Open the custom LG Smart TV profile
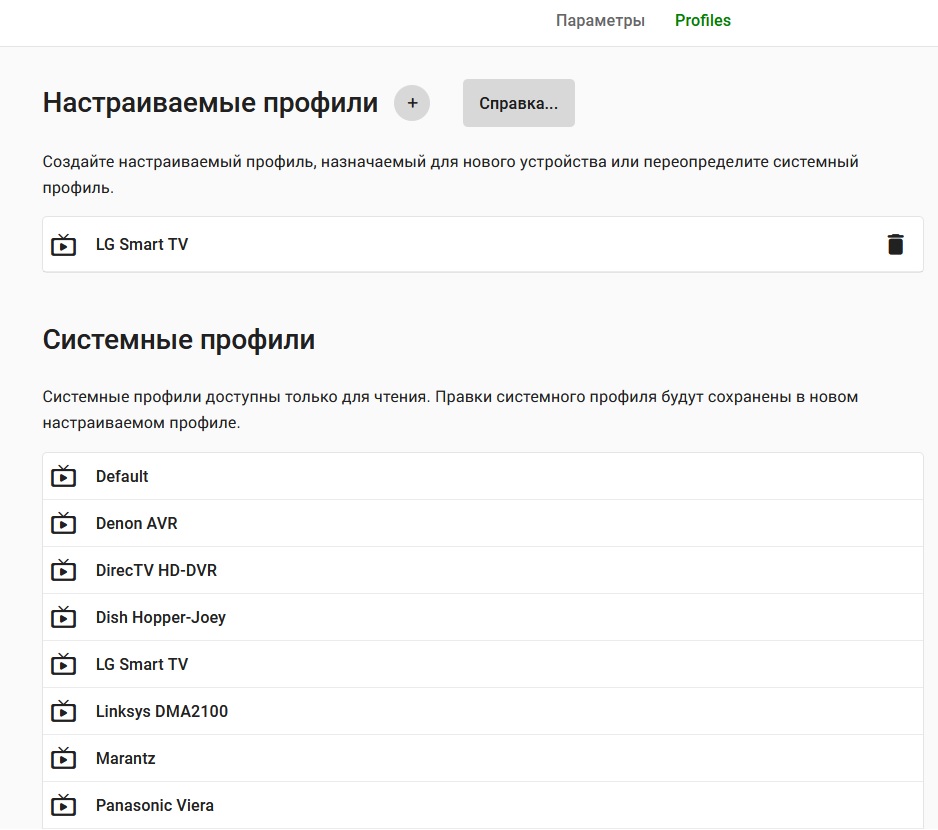Viewport: 938px width, 830px height. 142,244
